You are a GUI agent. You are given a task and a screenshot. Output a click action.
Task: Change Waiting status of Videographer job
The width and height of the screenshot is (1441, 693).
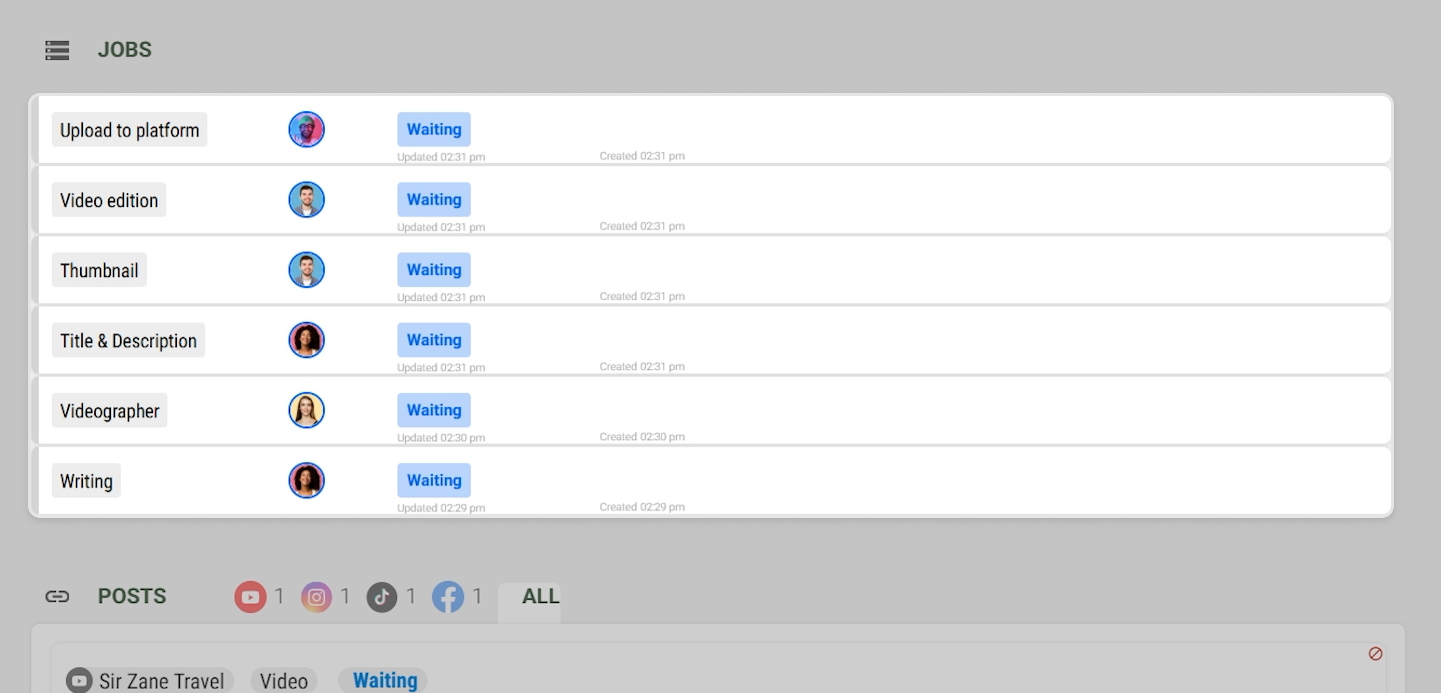pyautogui.click(x=434, y=410)
